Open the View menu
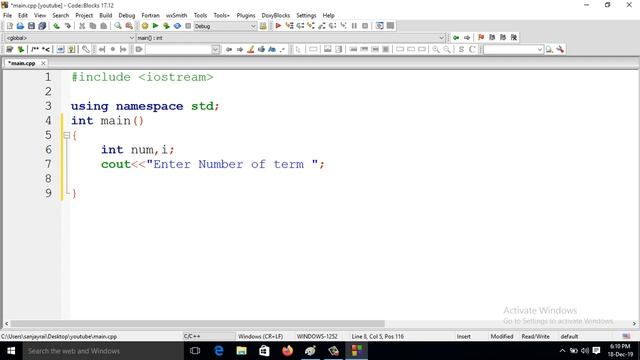The image size is (640, 360). pos(40,15)
